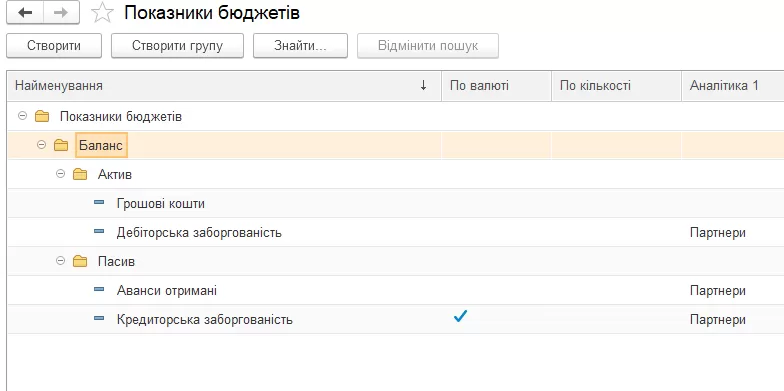Screen dimensions: 784x391
Task: Click Партнери in the Аванси отримані row
Action: click(718, 290)
